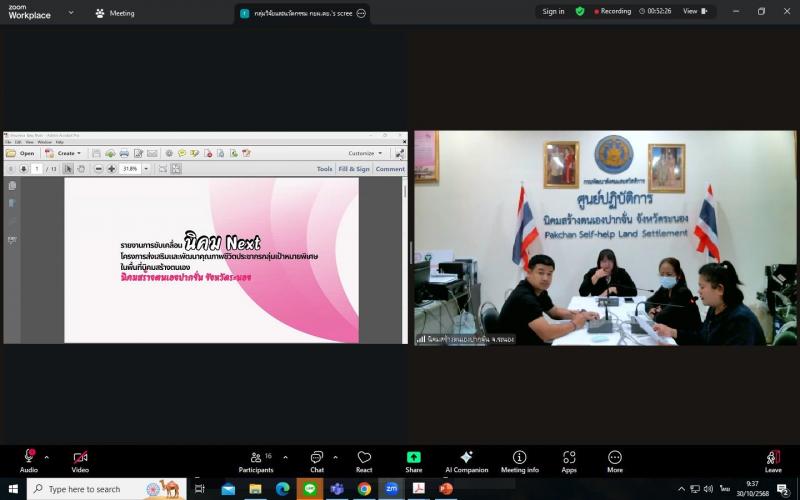The width and height of the screenshot is (800, 500).
Task: Open the Comment pane in Acrobat
Action: click(390, 168)
